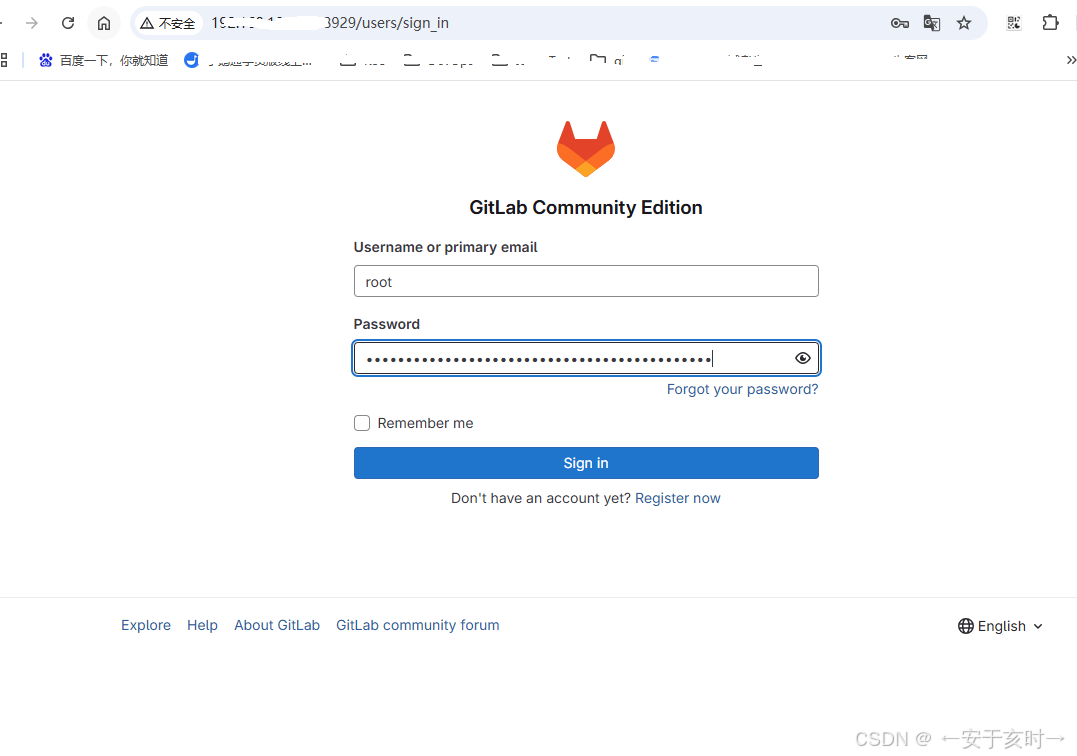Click the username field containing root
This screenshot has height=756, width=1077.
pyautogui.click(x=585, y=281)
